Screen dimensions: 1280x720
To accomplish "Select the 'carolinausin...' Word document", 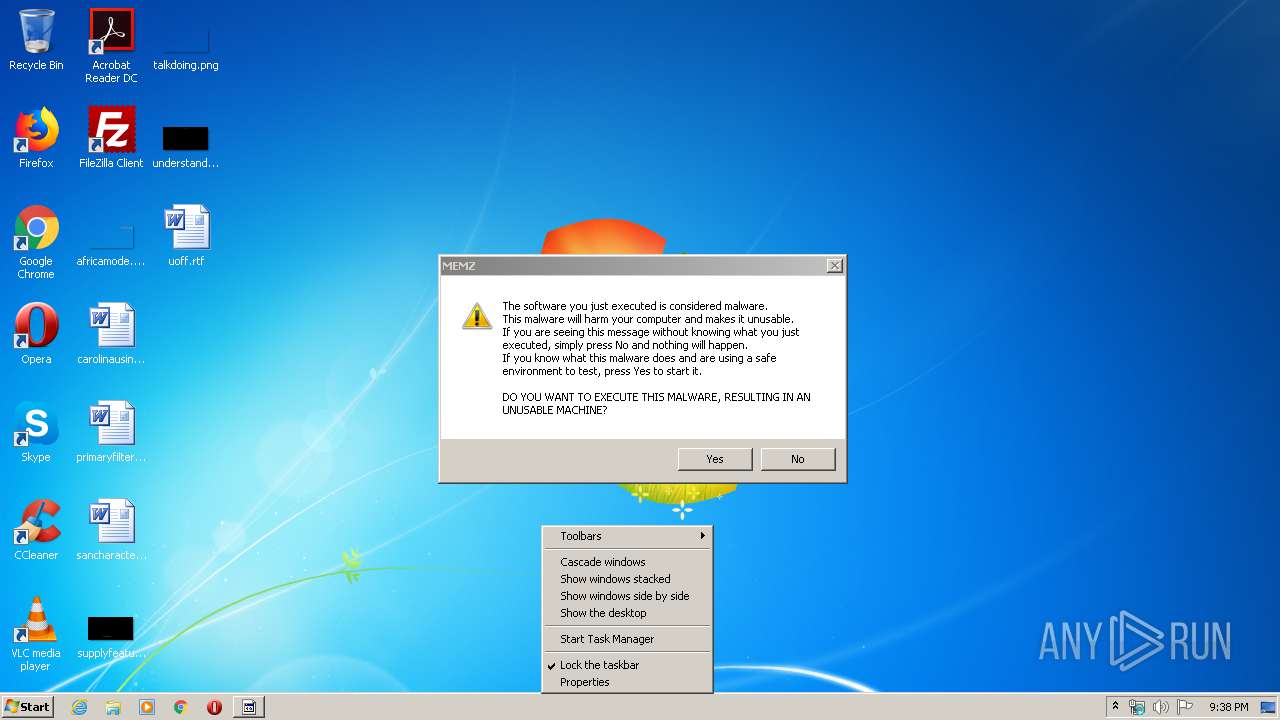I will point(111,334).
